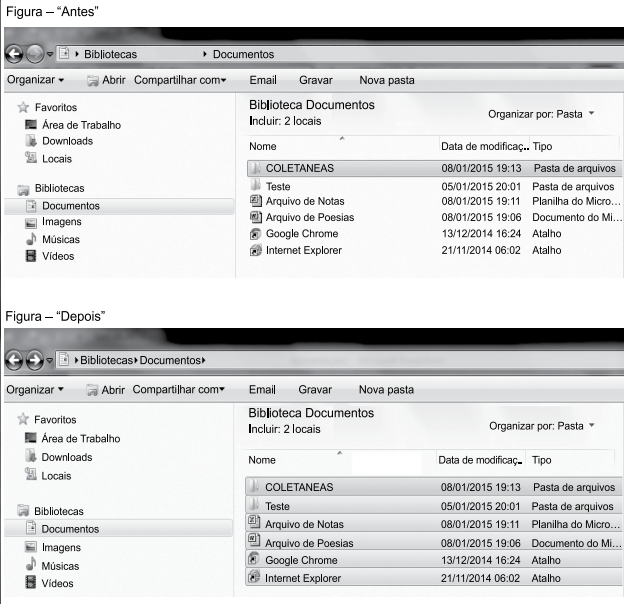Screen dimensions: 626x604
Task: Select Arquivo de Notas in the "Antes" list
Action: [304, 201]
